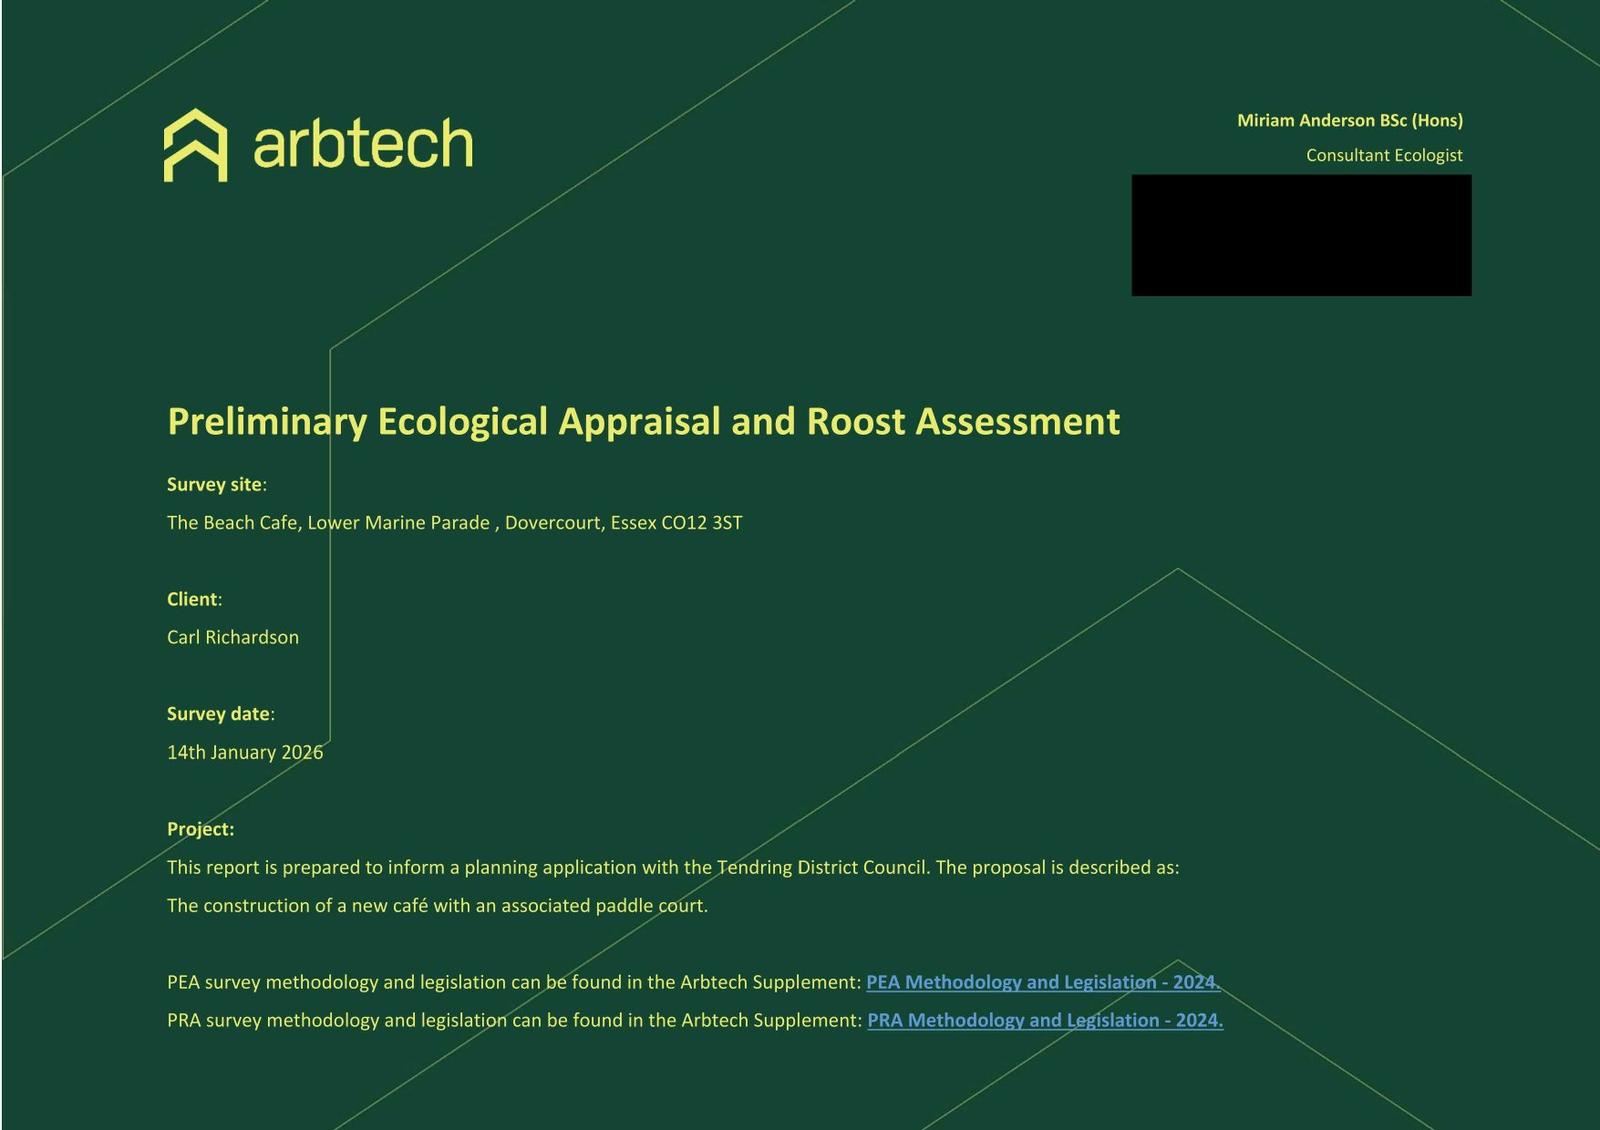The height and width of the screenshot is (1130, 1600).
Task: Click the postcode CO12 3ST
Action: [x=701, y=522]
